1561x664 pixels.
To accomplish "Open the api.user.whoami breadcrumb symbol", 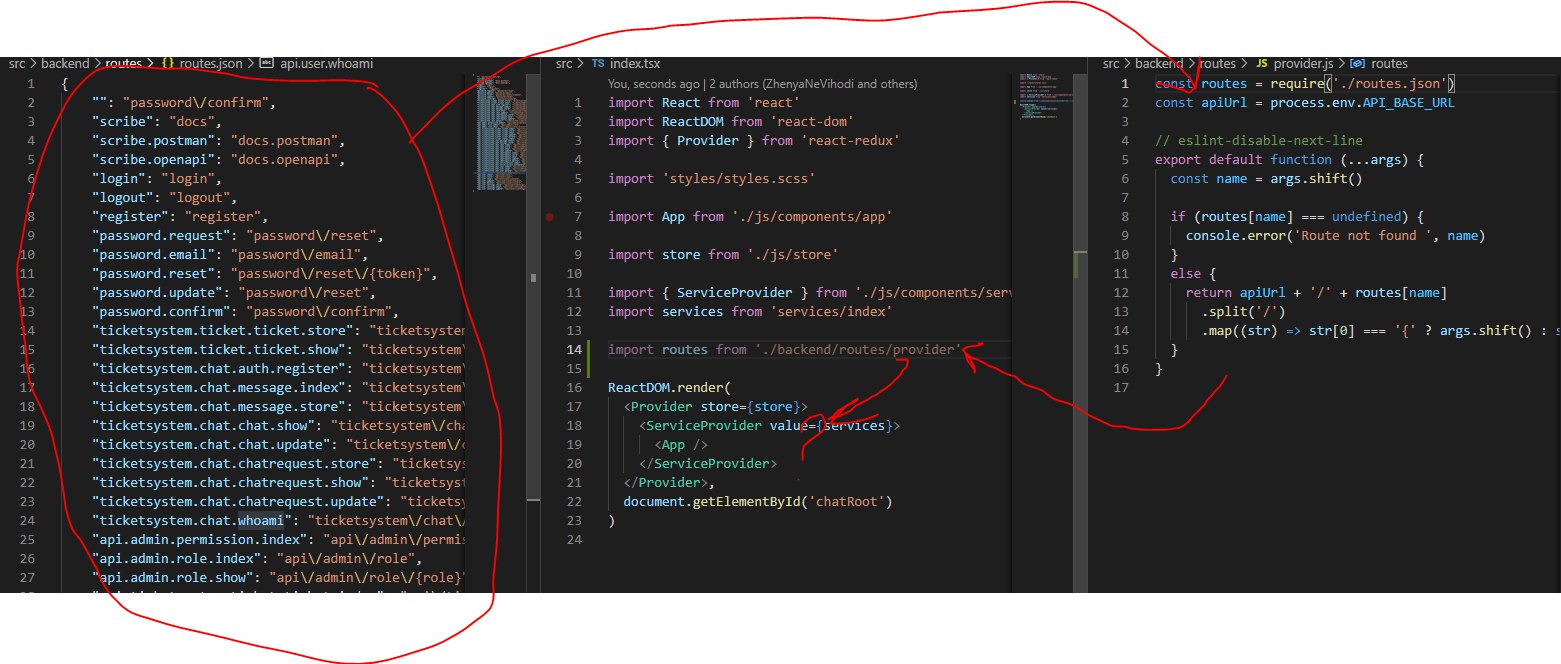I will pos(325,63).
